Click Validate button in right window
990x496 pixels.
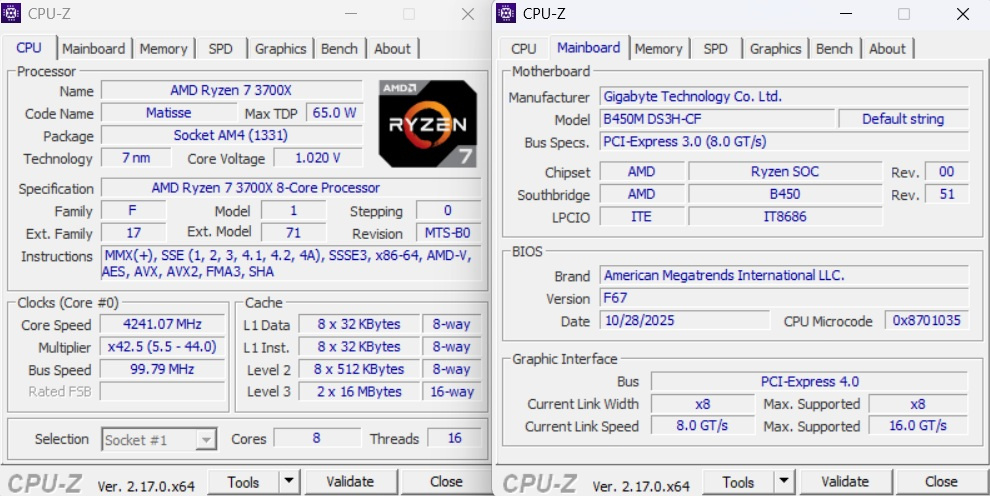845,482
